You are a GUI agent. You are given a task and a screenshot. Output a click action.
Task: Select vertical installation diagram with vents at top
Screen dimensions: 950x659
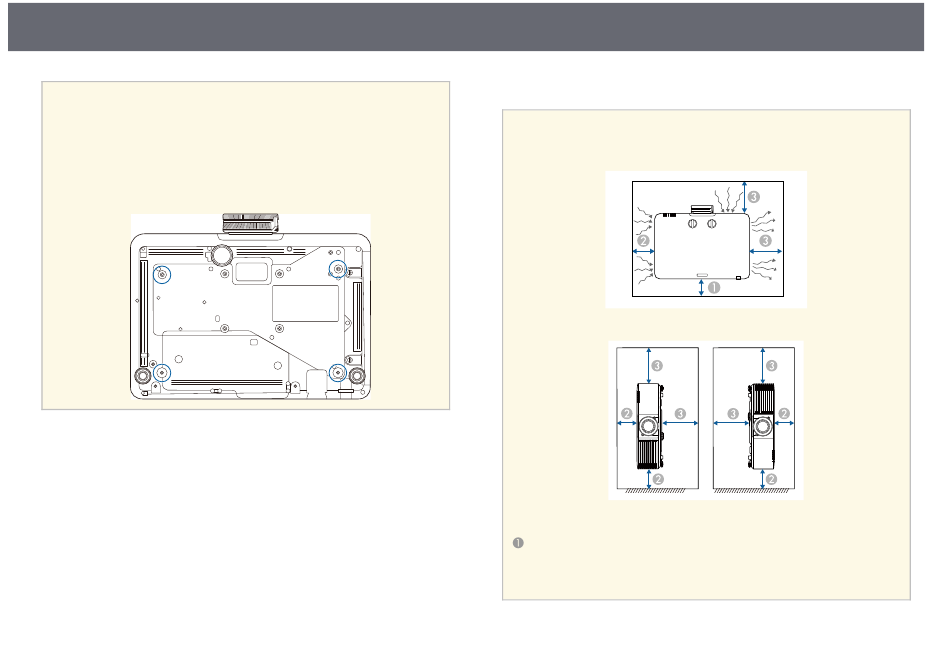pyautogui.click(x=754, y=419)
